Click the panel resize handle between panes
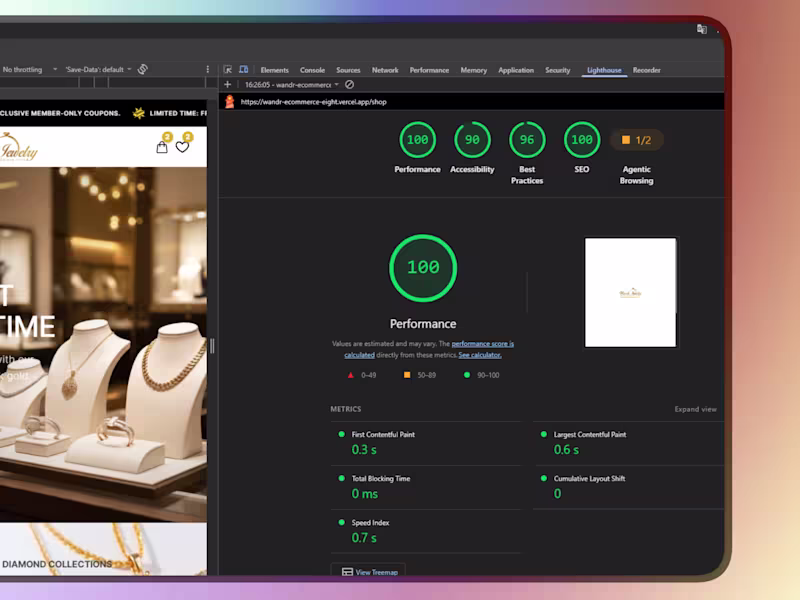800x600 pixels. point(212,346)
